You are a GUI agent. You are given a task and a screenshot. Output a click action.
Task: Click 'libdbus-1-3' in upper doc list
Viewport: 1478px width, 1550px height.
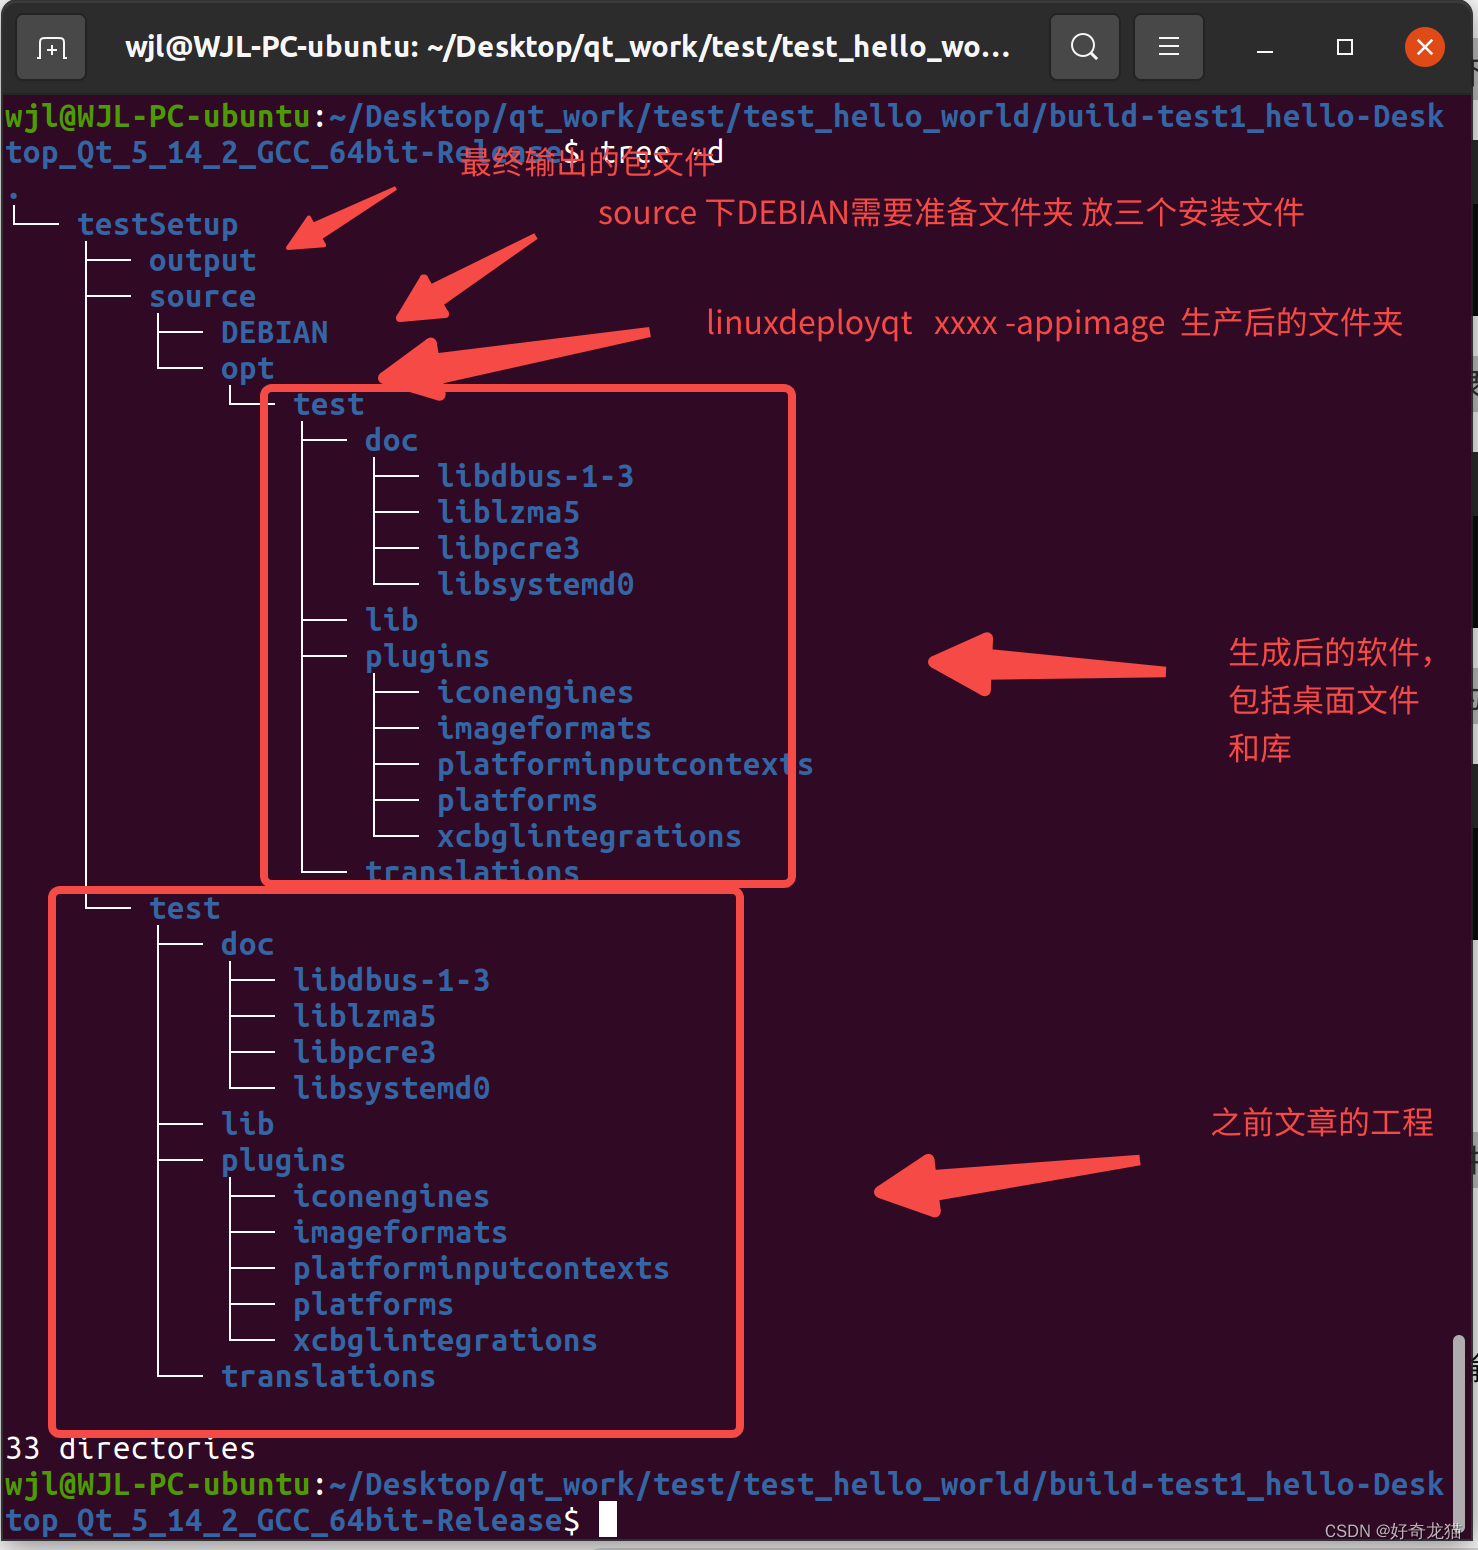click(x=535, y=477)
